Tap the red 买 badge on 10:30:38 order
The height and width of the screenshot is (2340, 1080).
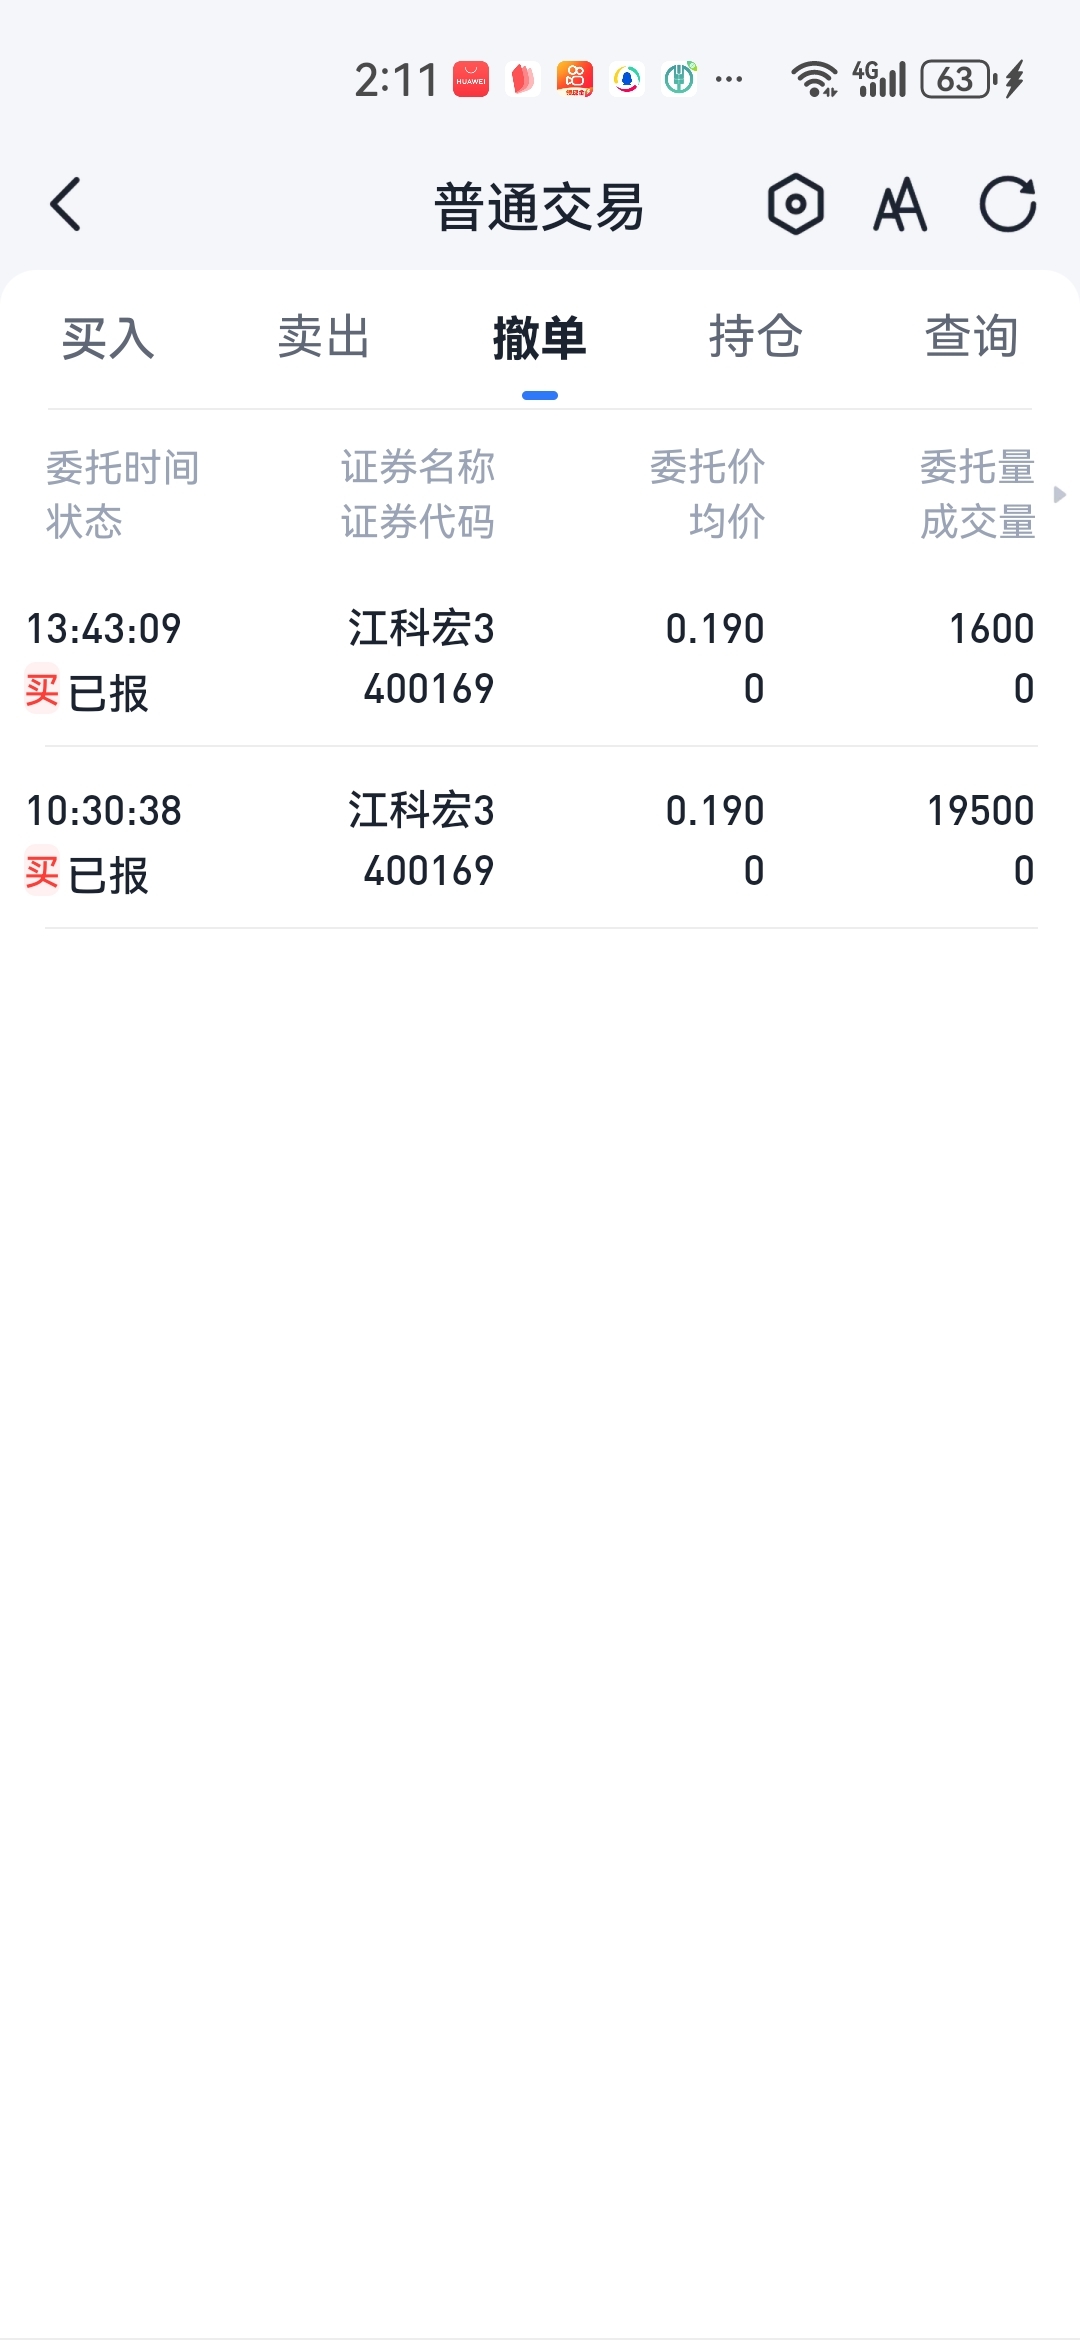42,872
